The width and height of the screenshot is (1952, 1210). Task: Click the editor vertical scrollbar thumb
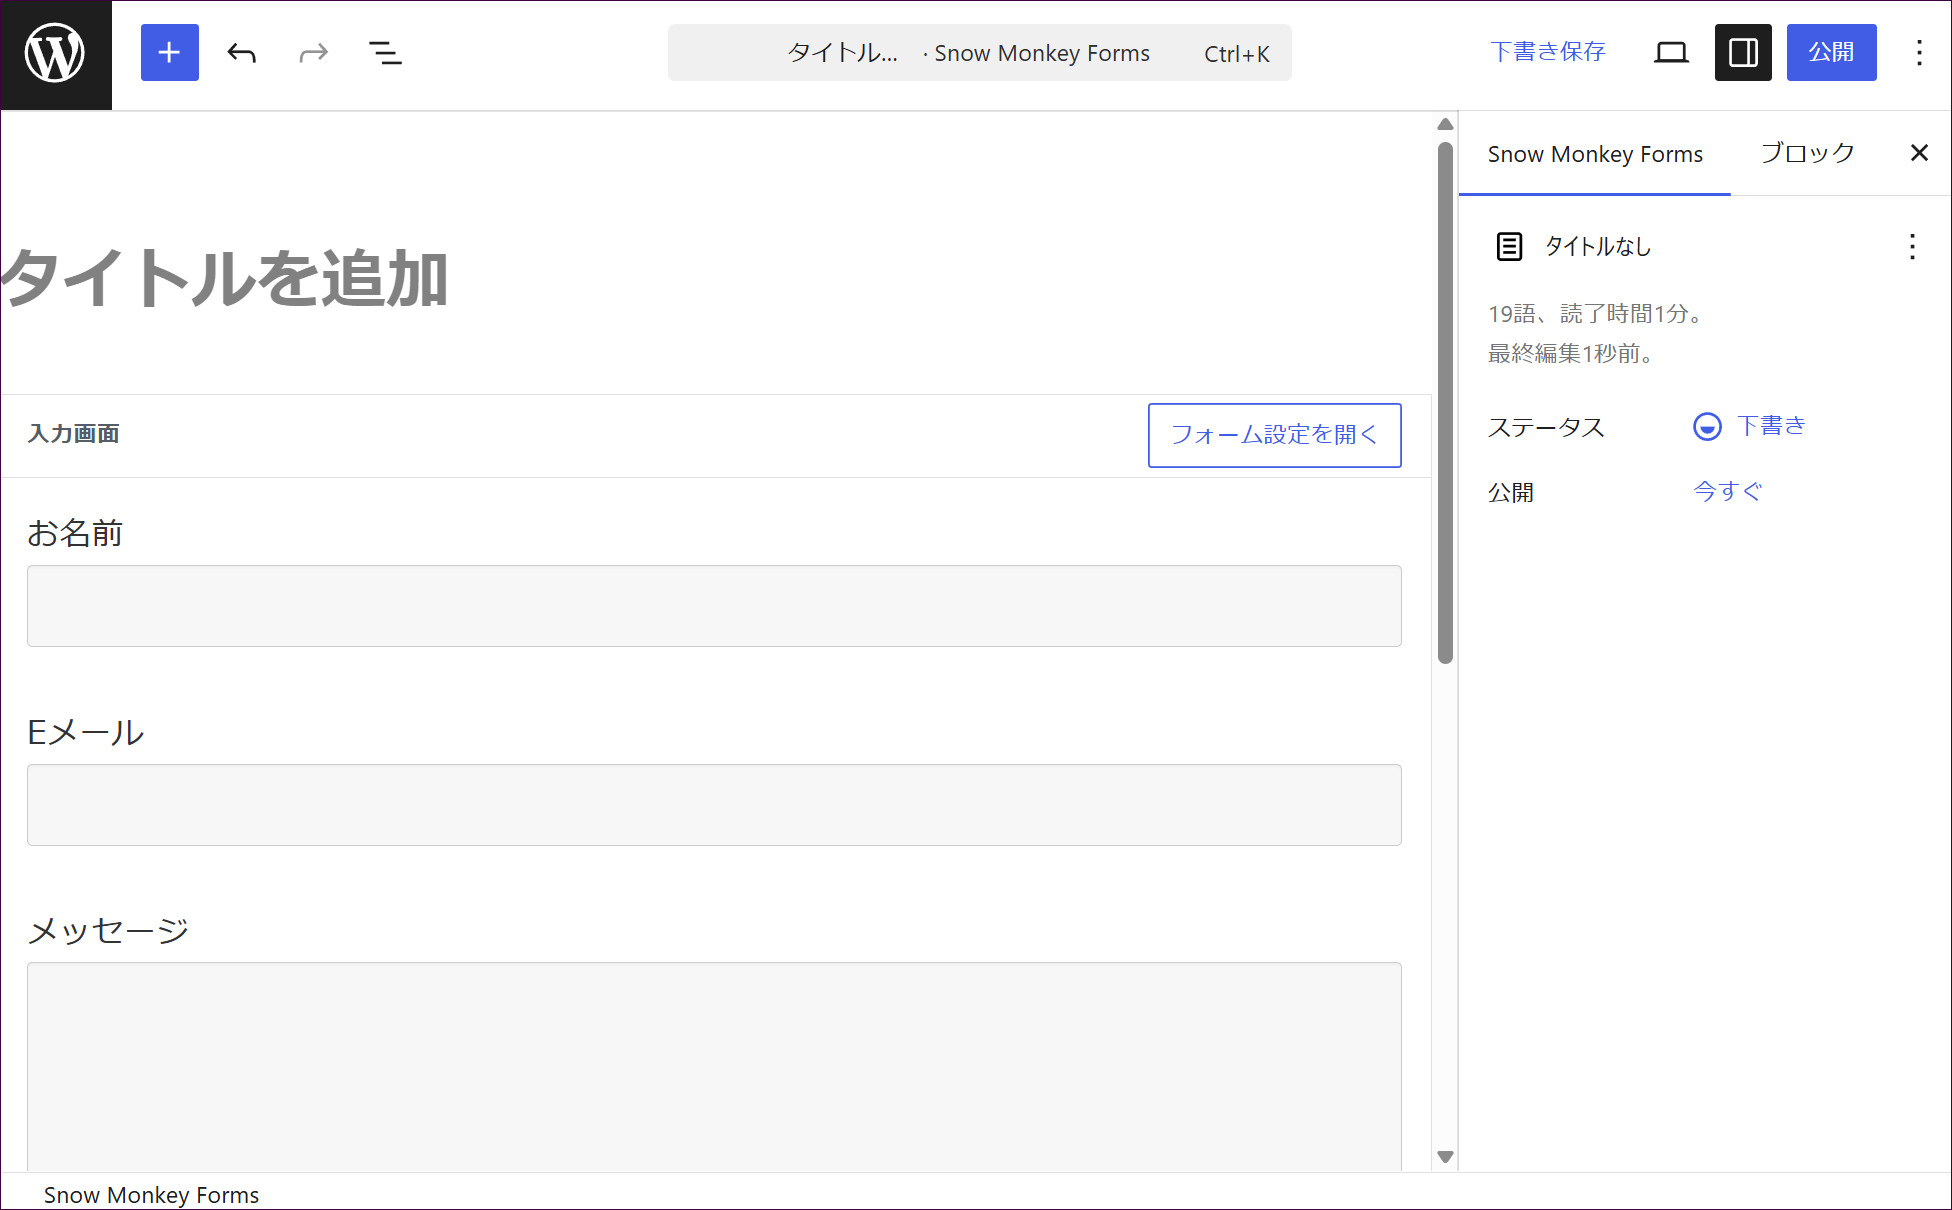coord(1445,403)
